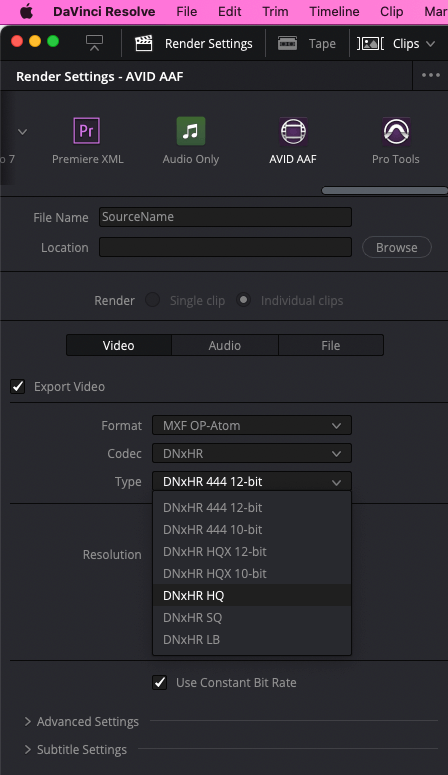Switch to the Audio tab

pos(224,345)
